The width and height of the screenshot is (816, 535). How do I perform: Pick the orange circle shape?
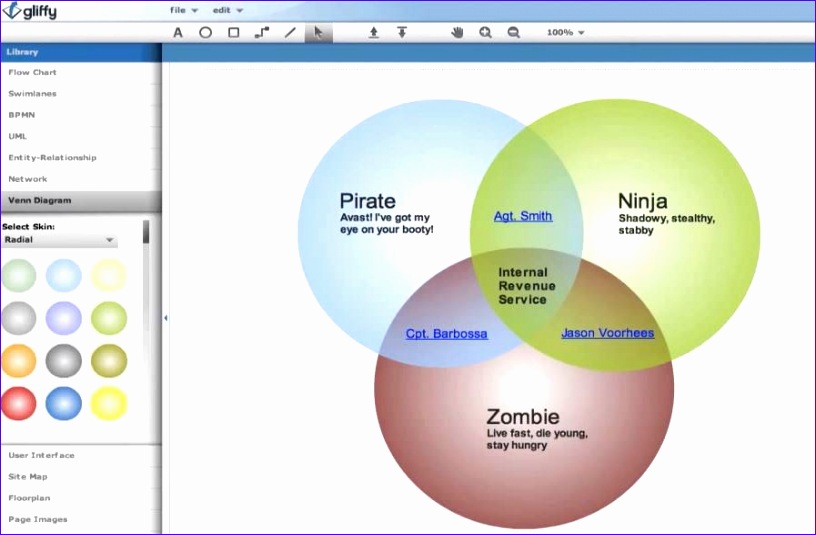19,361
